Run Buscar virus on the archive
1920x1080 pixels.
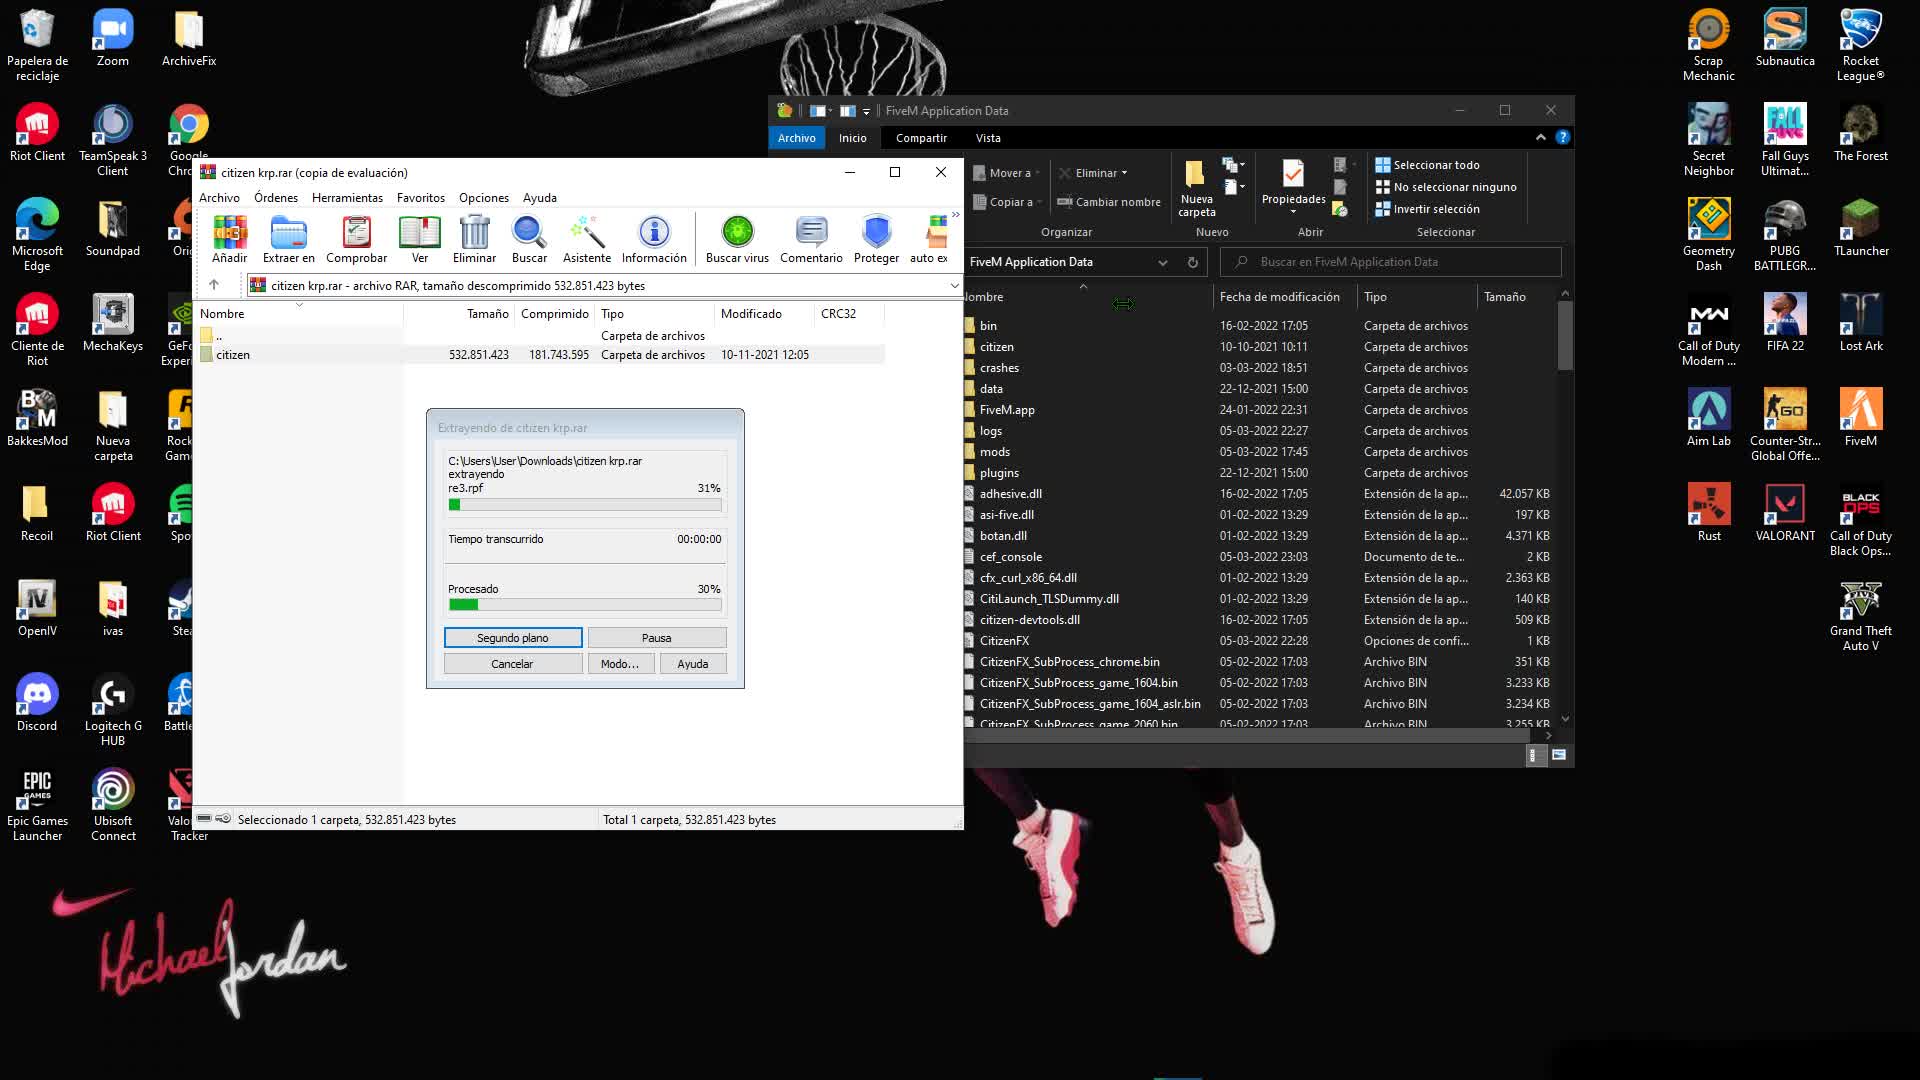point(736,240)
